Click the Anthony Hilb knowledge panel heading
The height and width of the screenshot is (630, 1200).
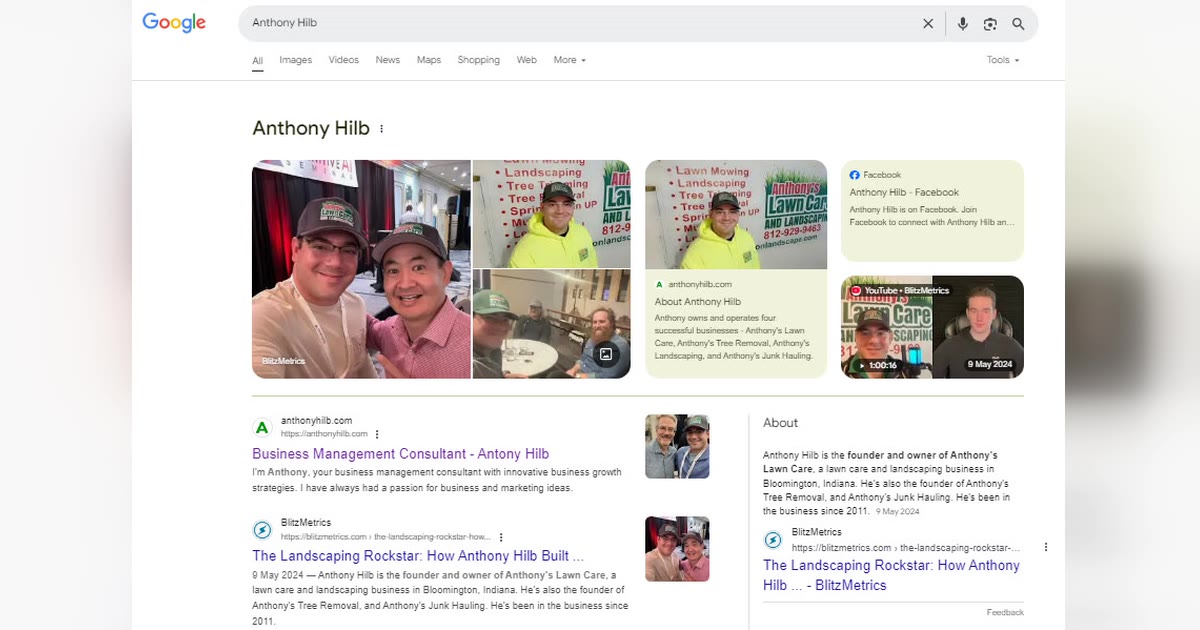[311, 129]
